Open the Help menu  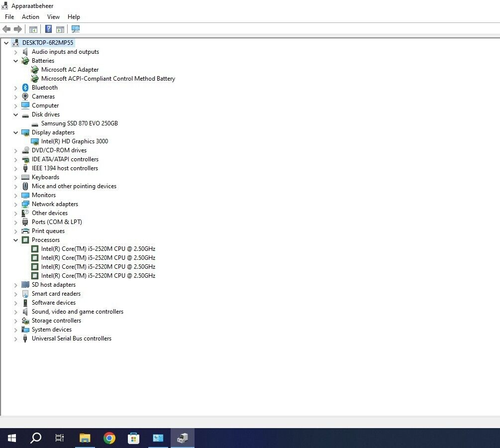tap(74, 17)
